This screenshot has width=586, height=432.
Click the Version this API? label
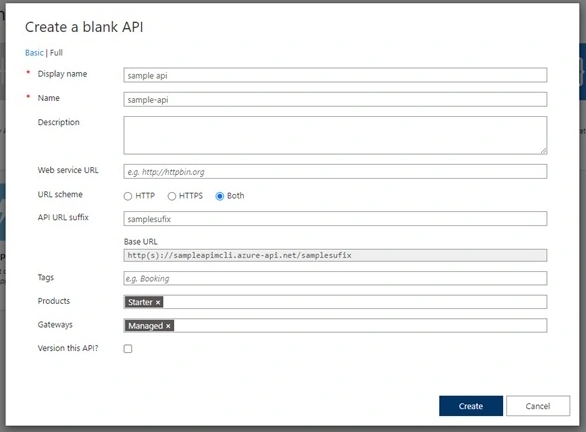(x=68, y=348)
